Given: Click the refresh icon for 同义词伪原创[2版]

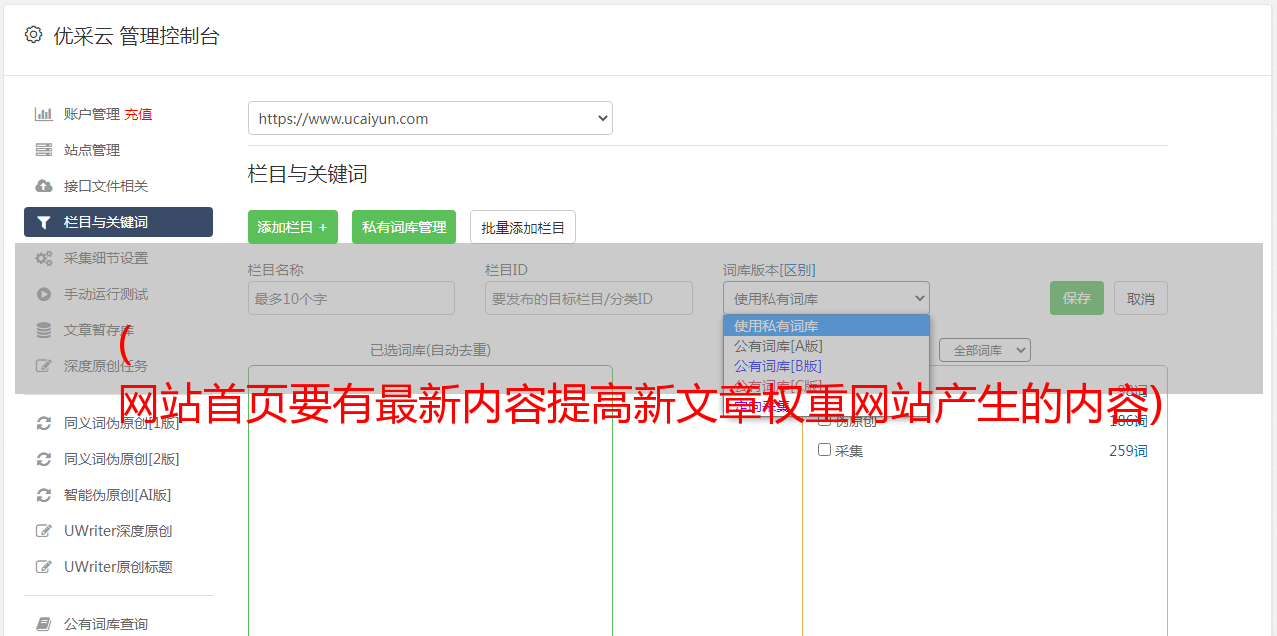Looking at the screenshot, I should (x=43, y=459).
